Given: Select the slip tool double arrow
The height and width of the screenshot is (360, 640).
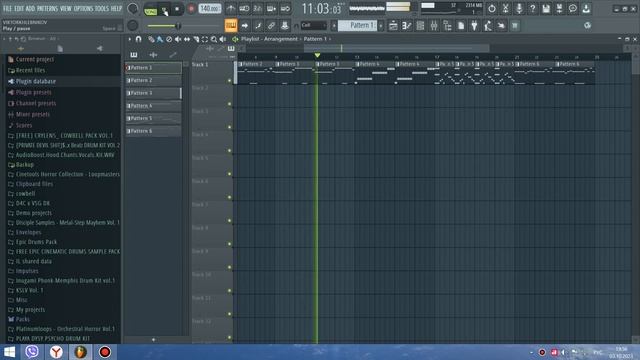Looking at the screenshot, I should (x=187, y=39).
